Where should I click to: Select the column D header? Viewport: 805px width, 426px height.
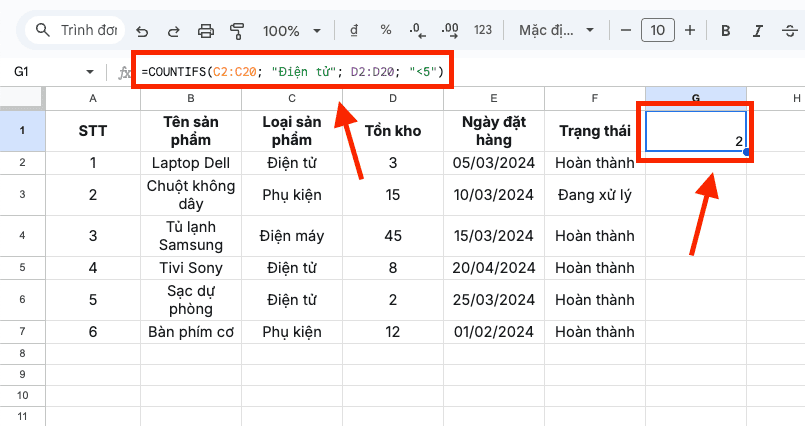point(393,98)
